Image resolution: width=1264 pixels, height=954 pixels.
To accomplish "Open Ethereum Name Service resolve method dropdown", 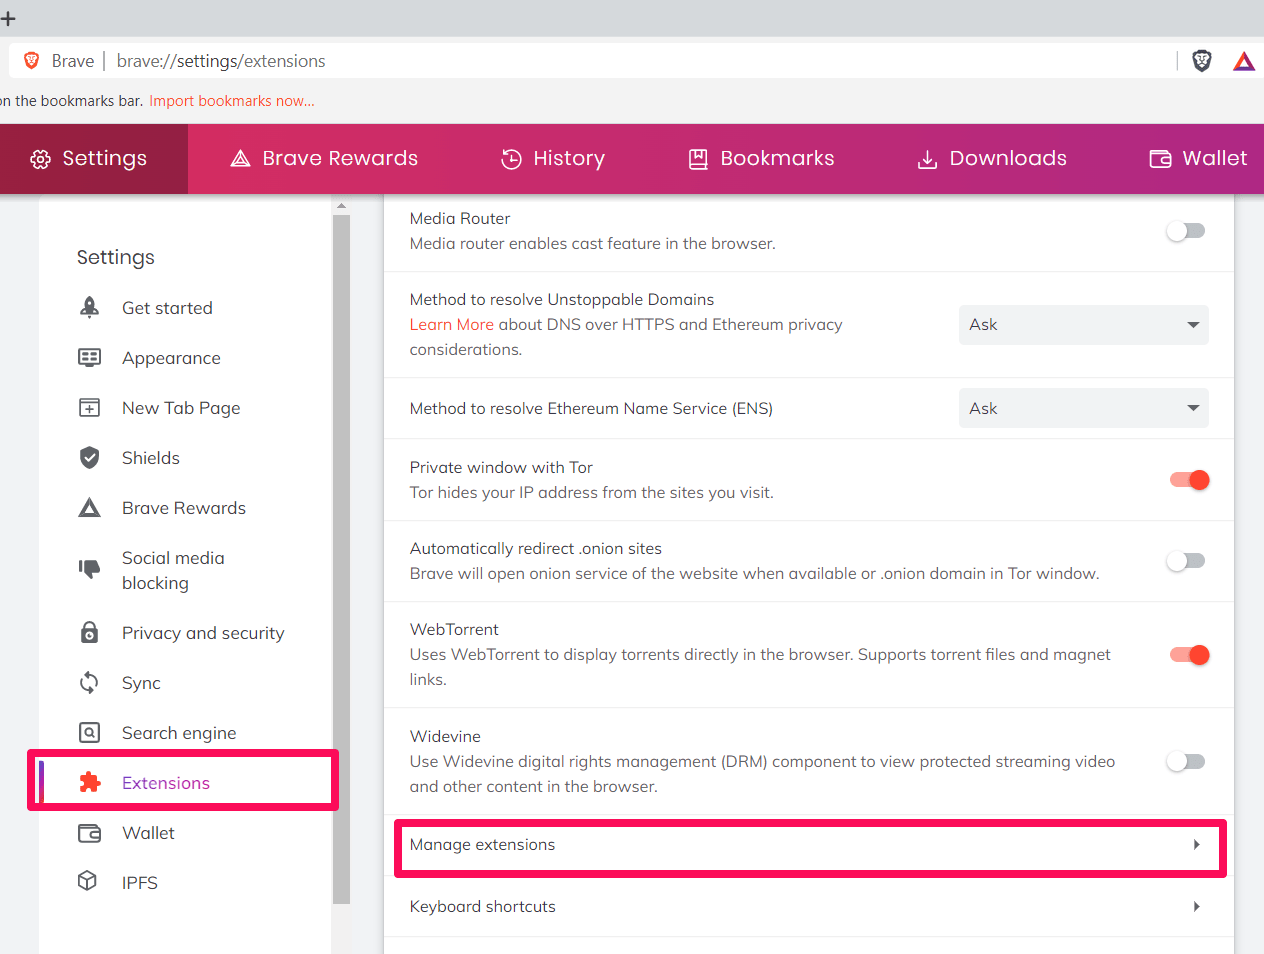I will coord(1083,408).
